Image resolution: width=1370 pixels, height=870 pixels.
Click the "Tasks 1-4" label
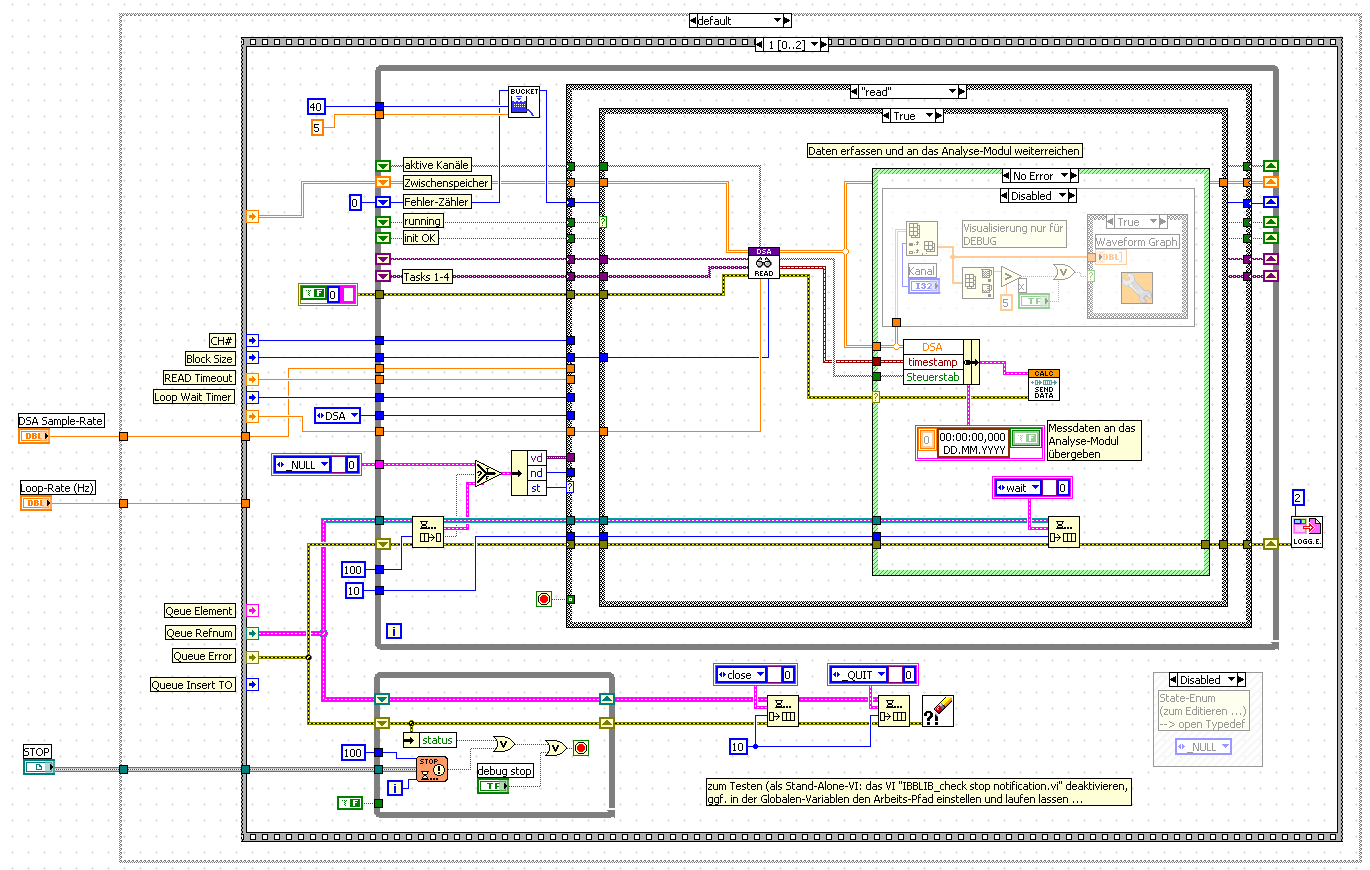coord(427,277)
